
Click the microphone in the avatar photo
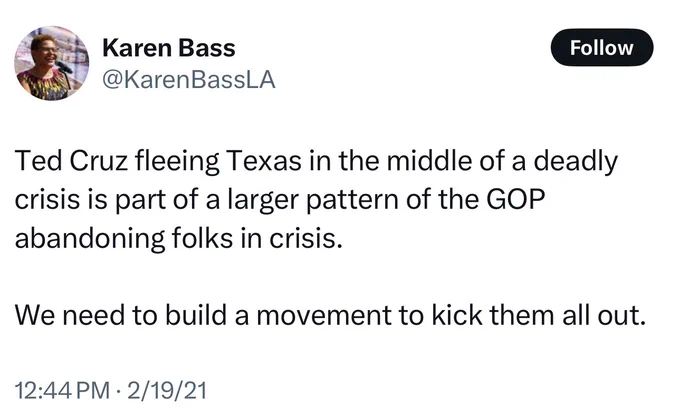(65, 67)
